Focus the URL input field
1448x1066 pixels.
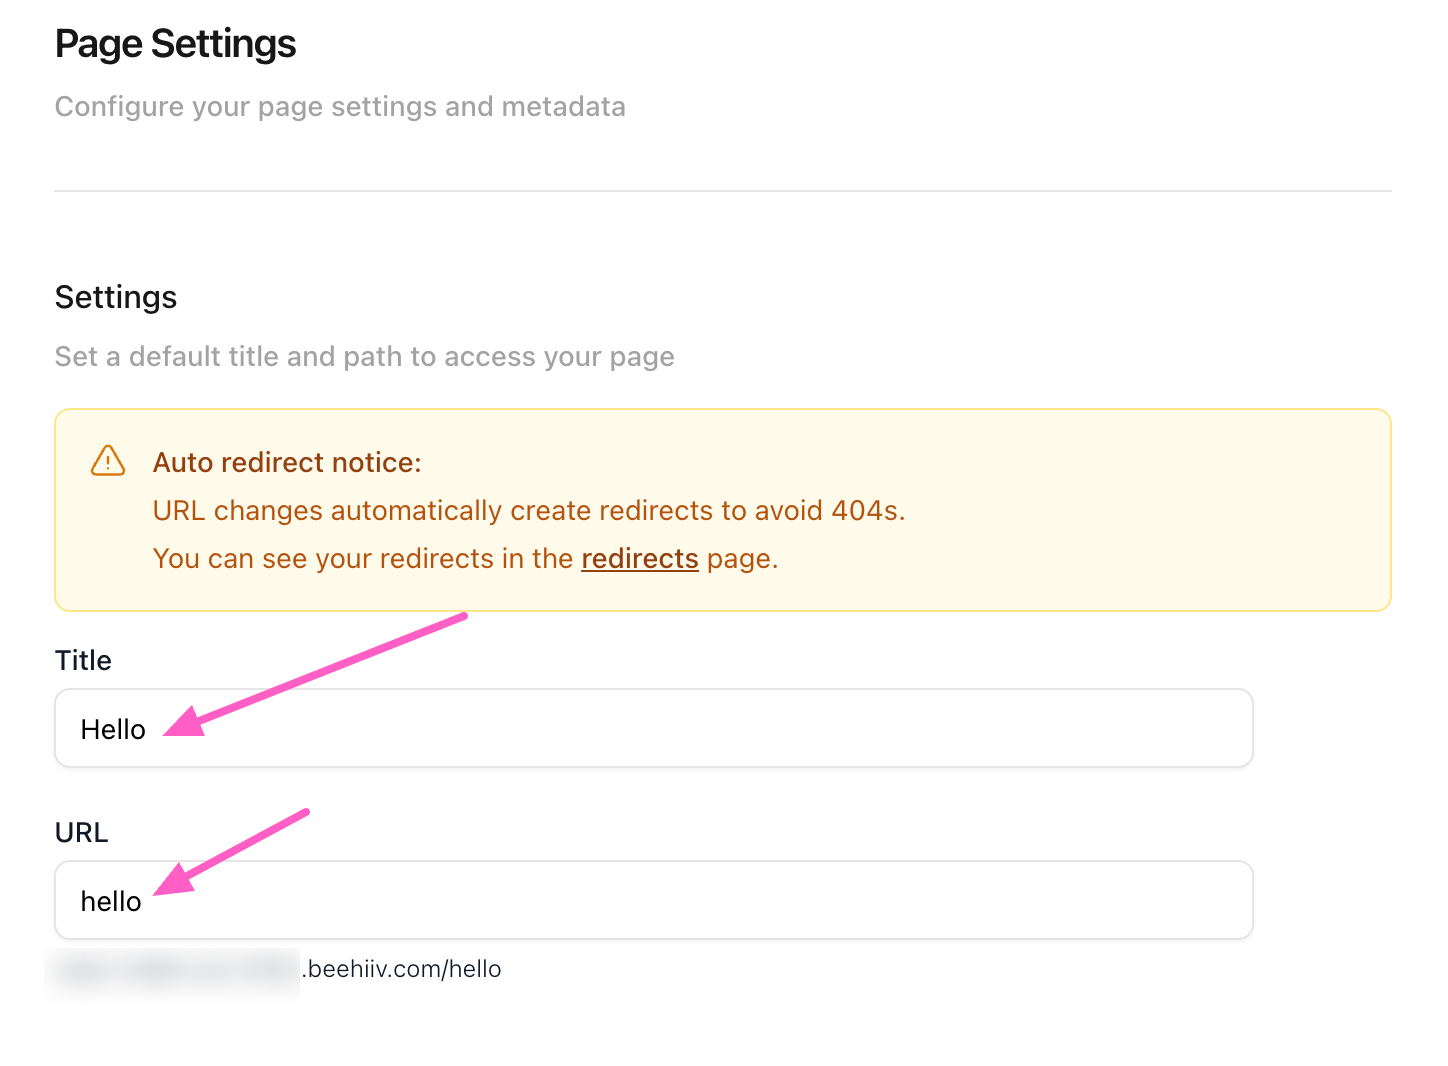pyautogui.click(x=700, y=900)
